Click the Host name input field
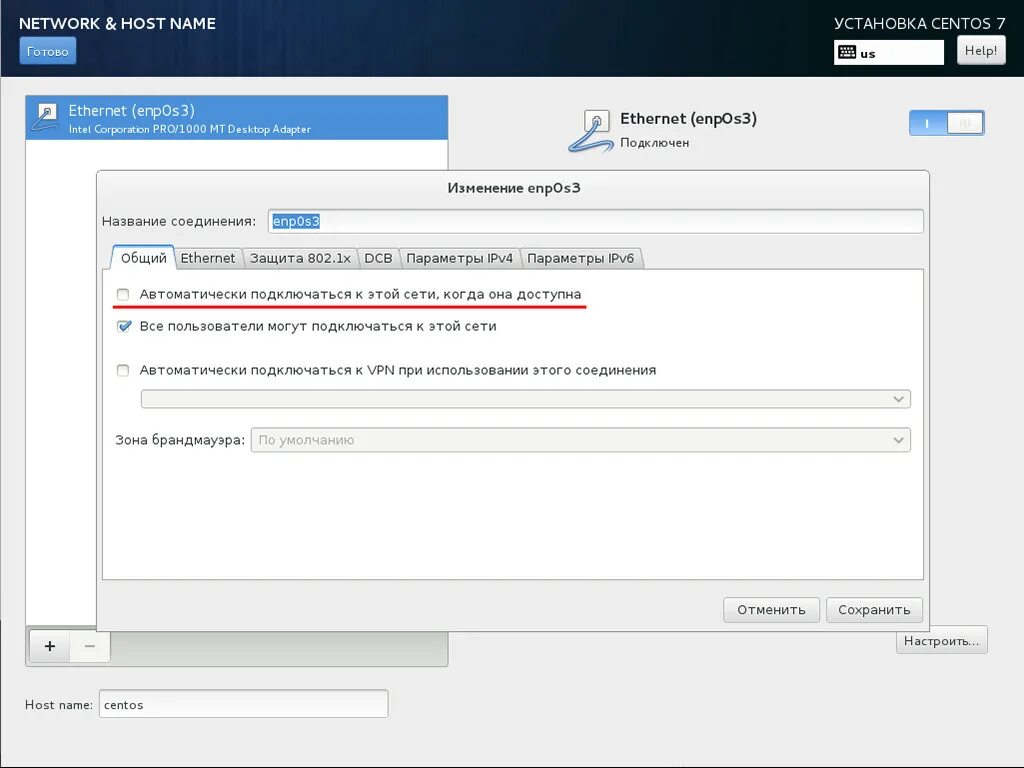Screen dimensions: 1024x768 coord(244,704)
